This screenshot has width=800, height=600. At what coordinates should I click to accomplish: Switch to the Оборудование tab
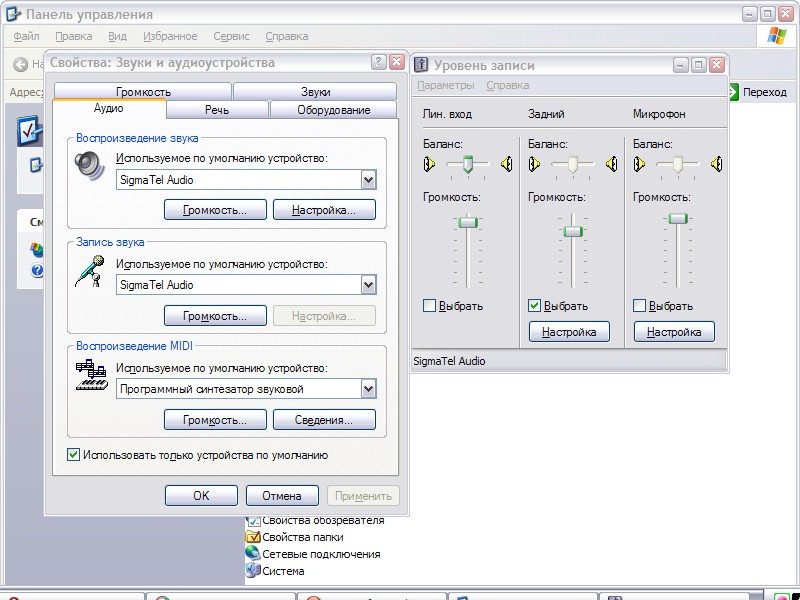coord(333,110)
